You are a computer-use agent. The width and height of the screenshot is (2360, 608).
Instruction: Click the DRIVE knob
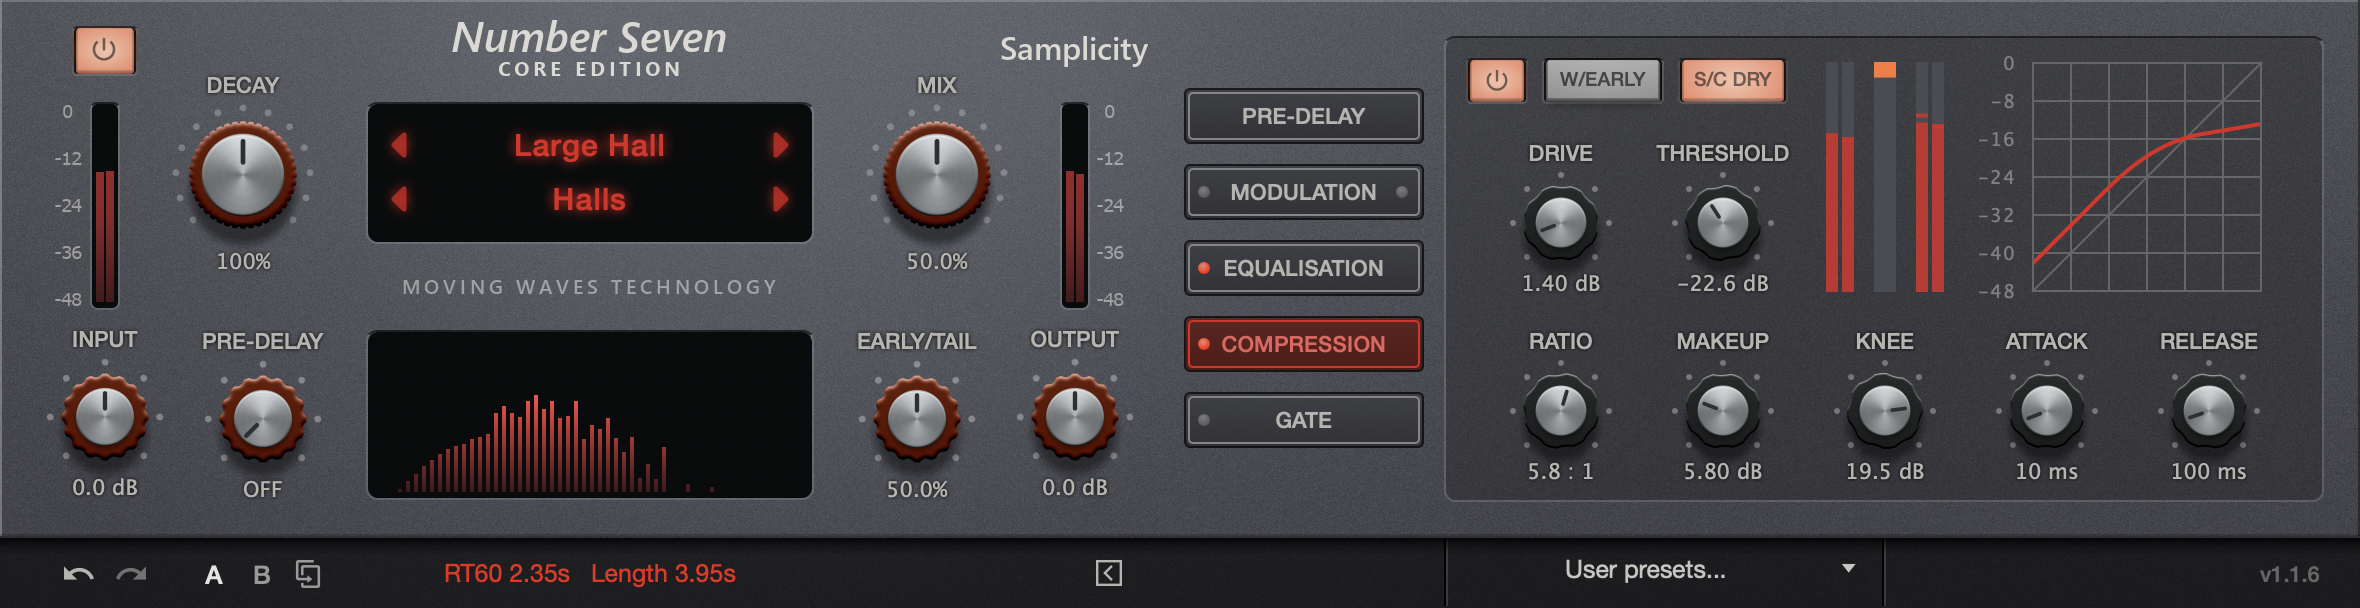[1560, 223]
